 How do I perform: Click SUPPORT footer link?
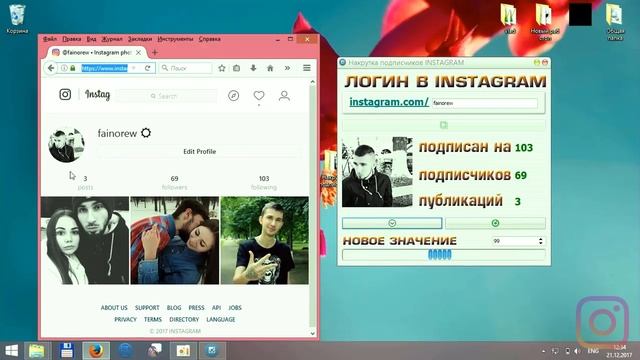pos(147,308)
